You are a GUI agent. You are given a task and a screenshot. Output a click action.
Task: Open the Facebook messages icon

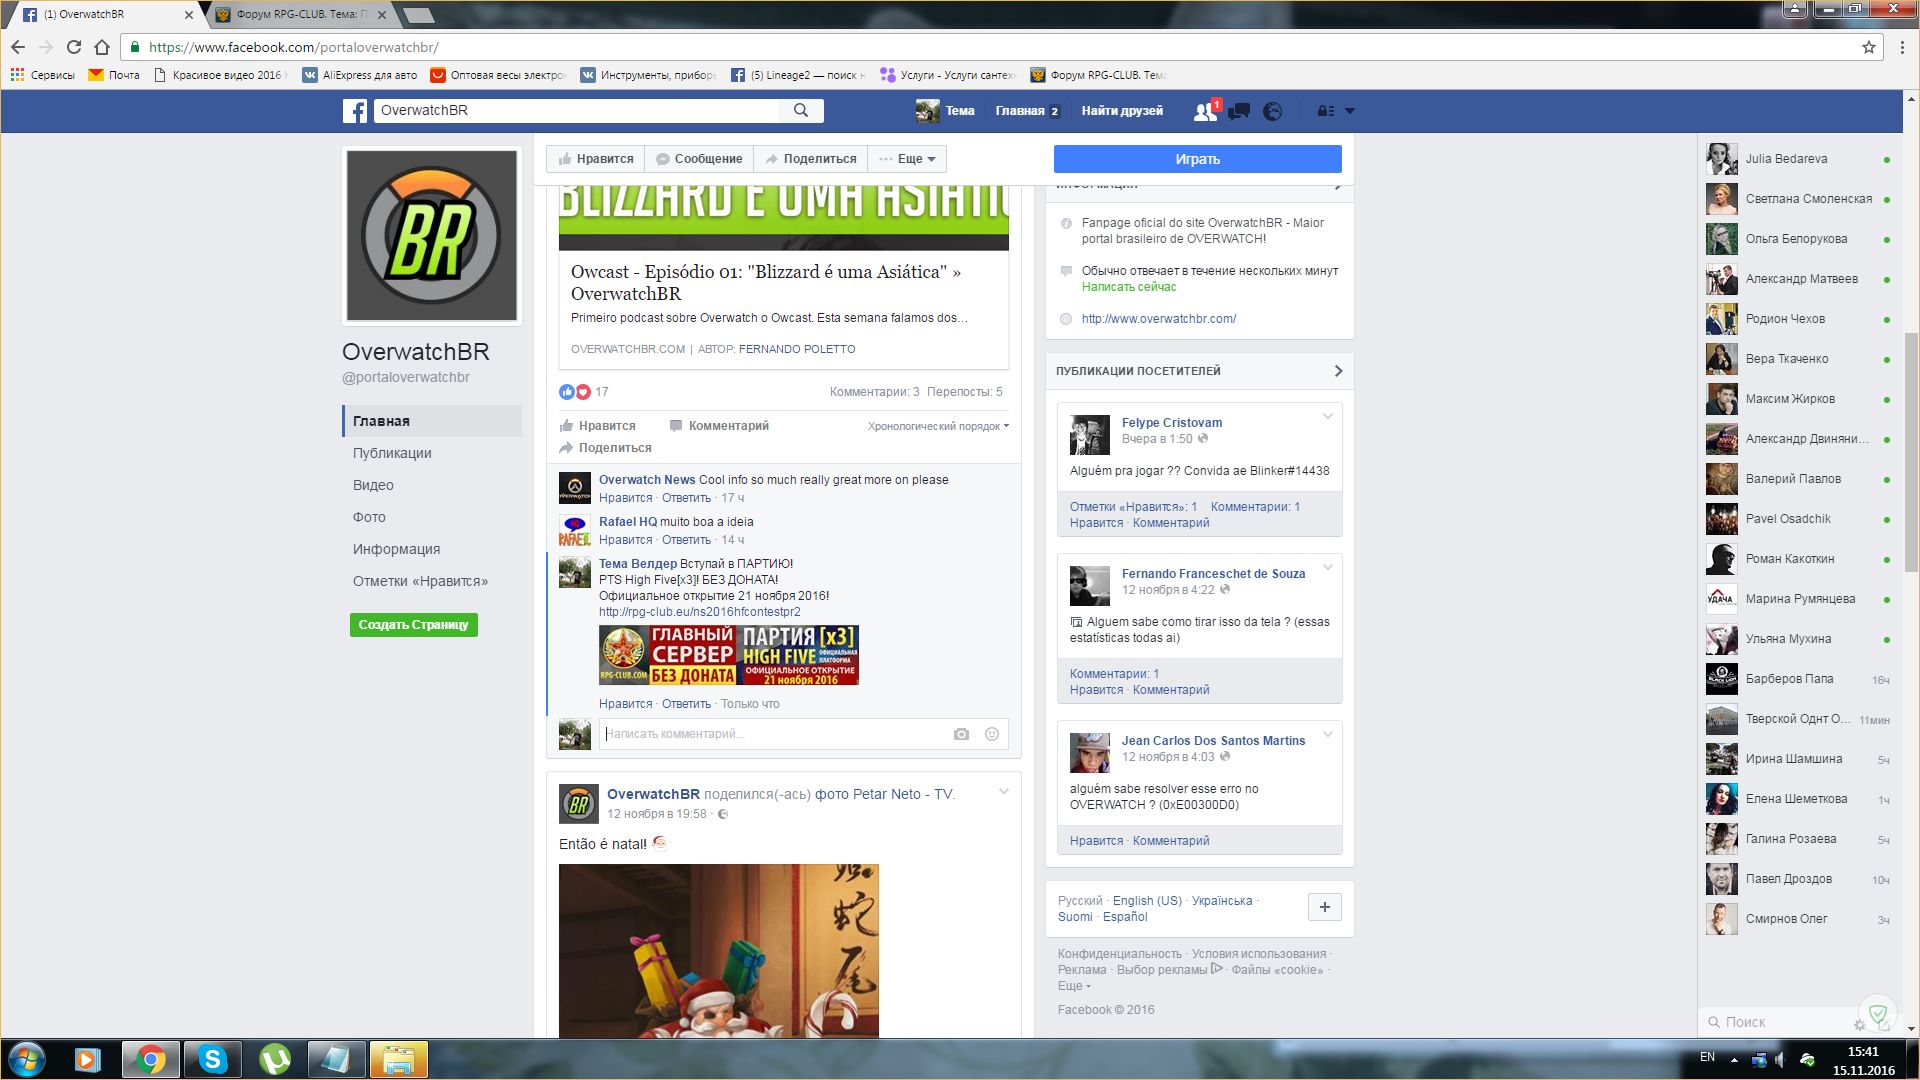(1239, 111)
